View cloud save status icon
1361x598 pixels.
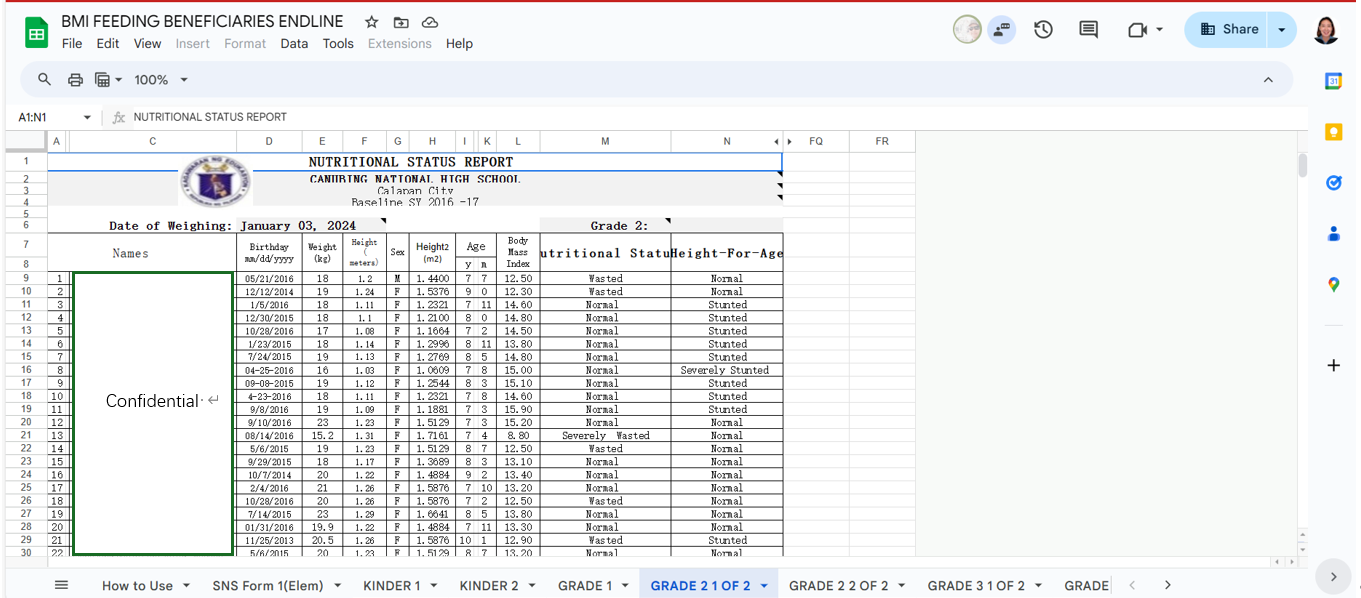click(x=430, y=22)
